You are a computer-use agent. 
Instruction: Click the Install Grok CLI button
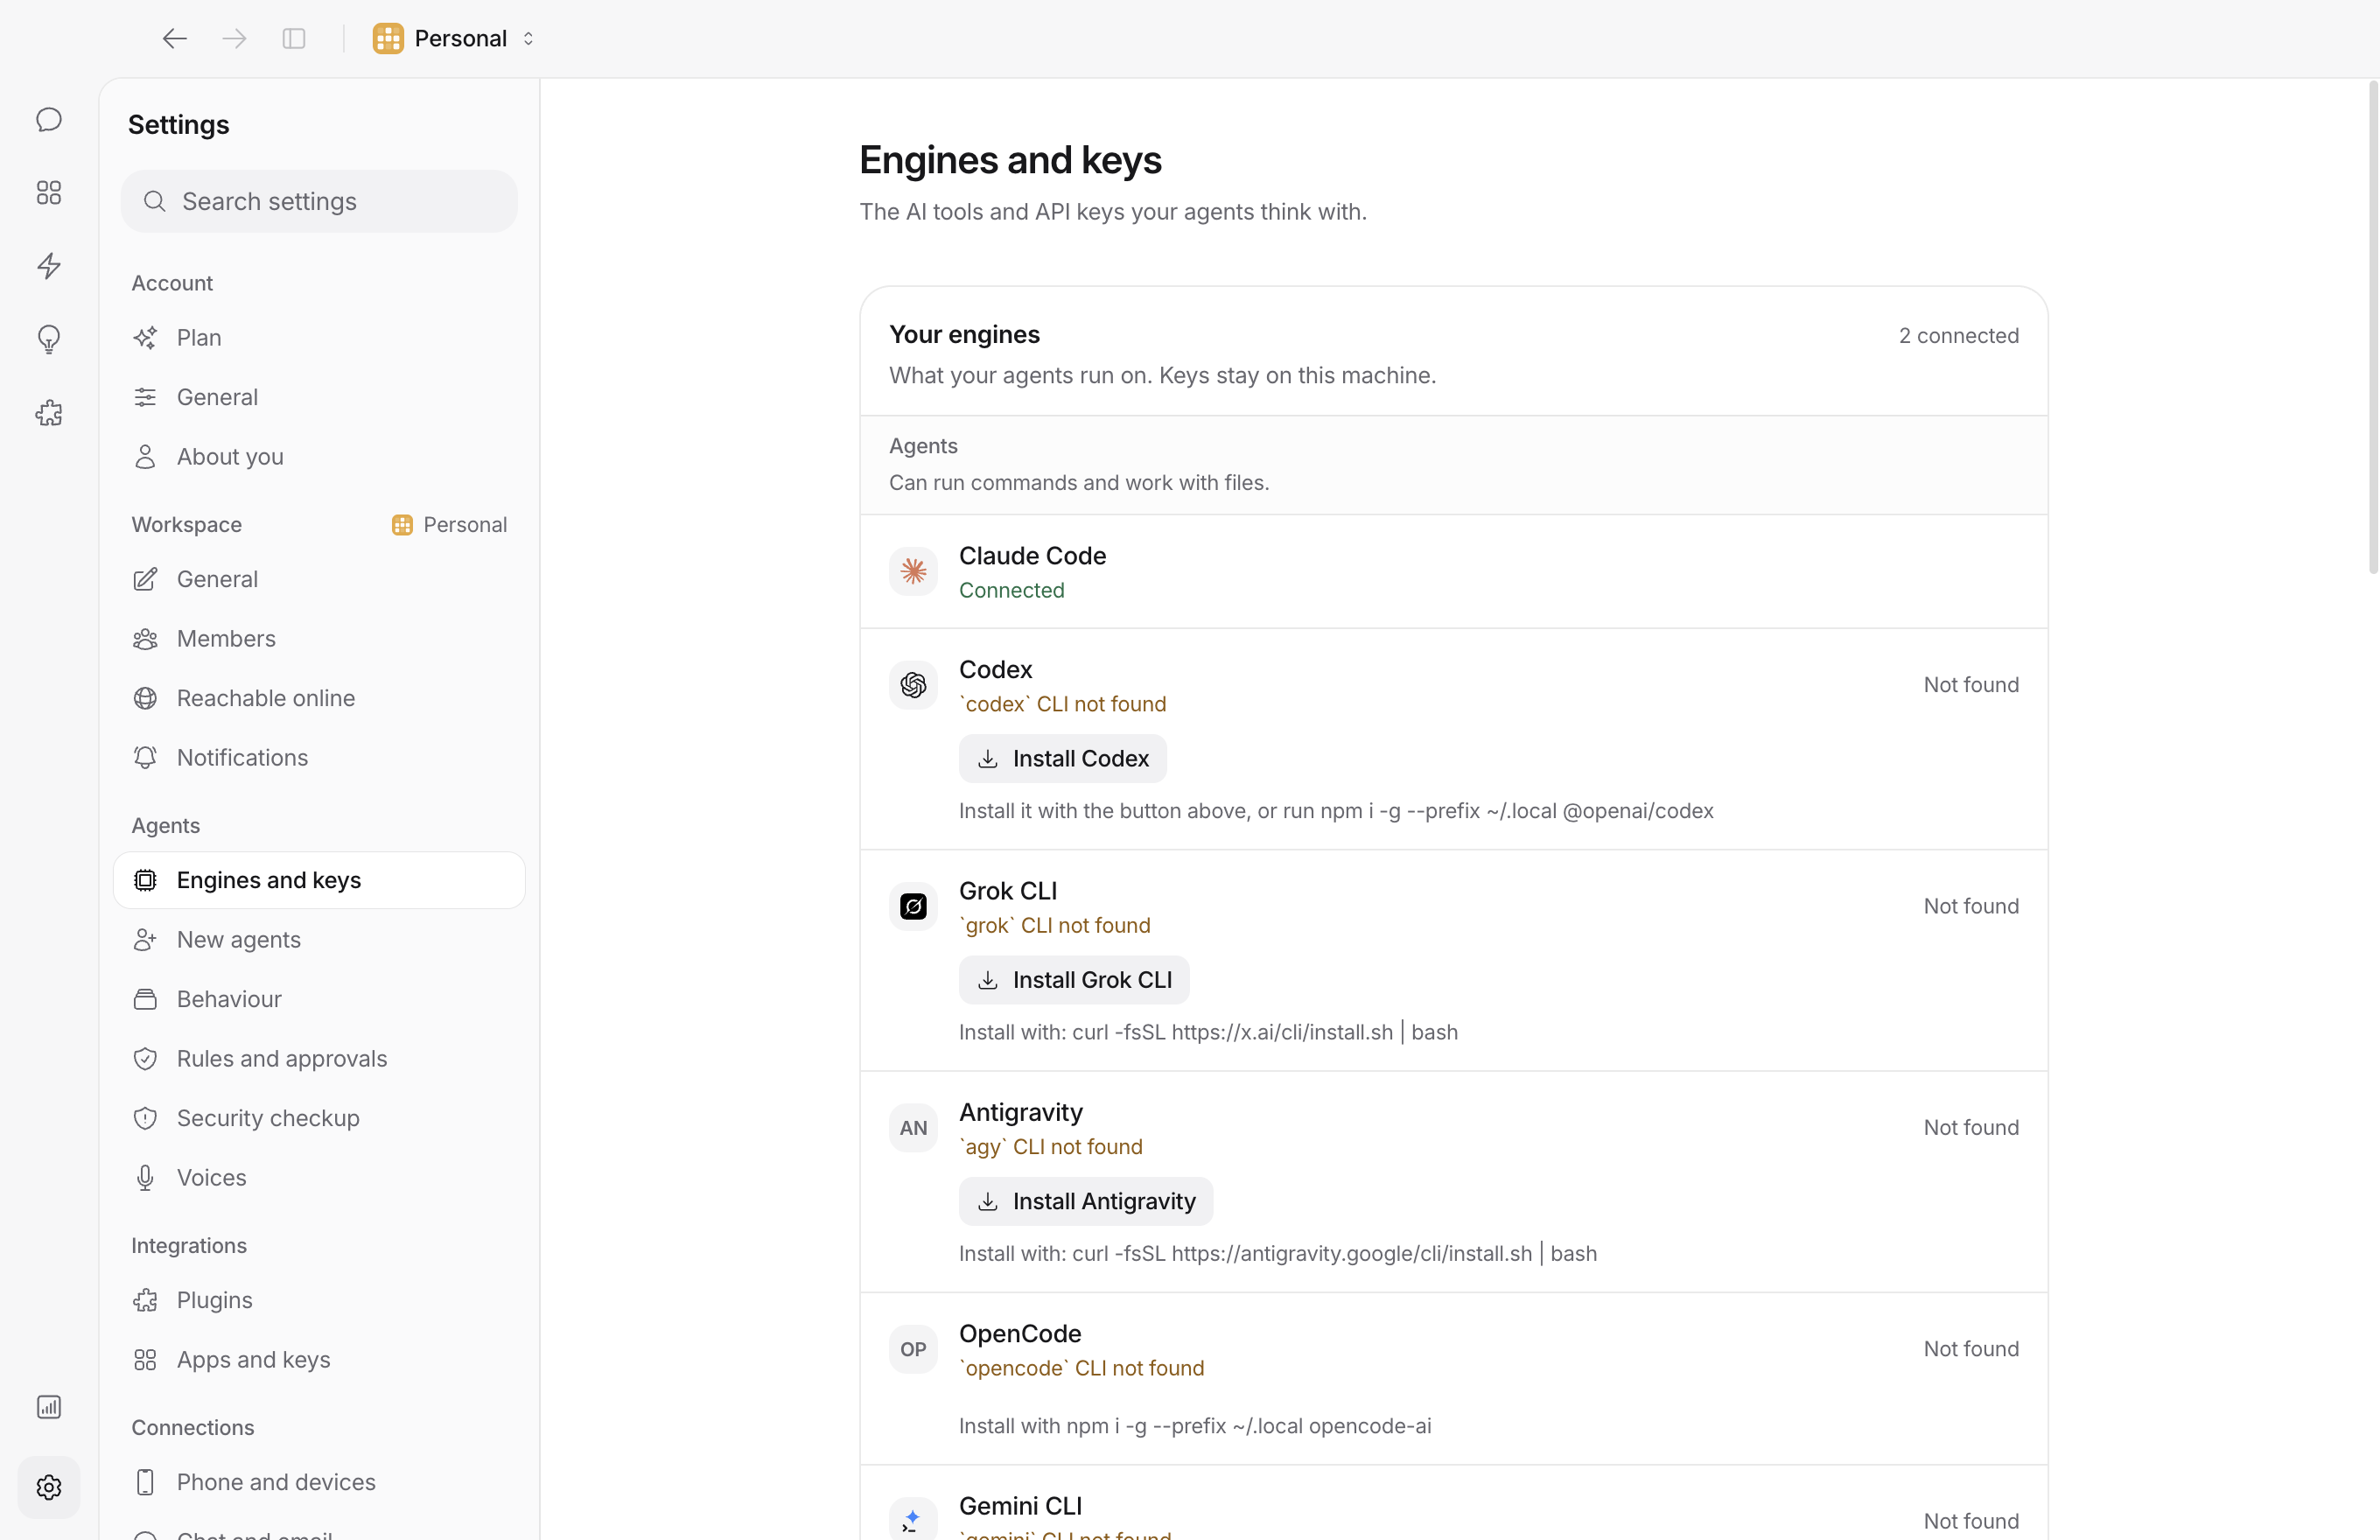pyautogui.click(x=1074, y=980)
